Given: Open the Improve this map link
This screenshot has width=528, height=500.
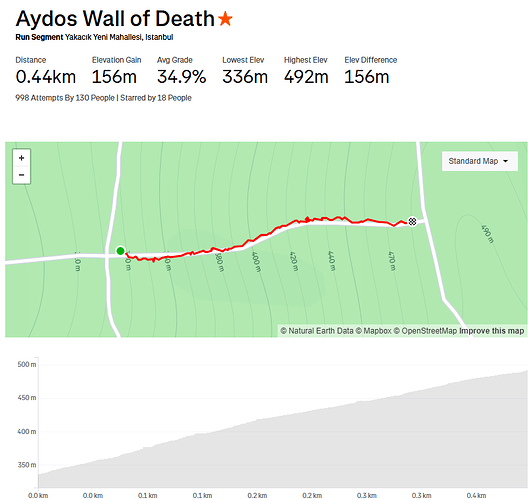Looking at the screenshot, I should [492, 331].
